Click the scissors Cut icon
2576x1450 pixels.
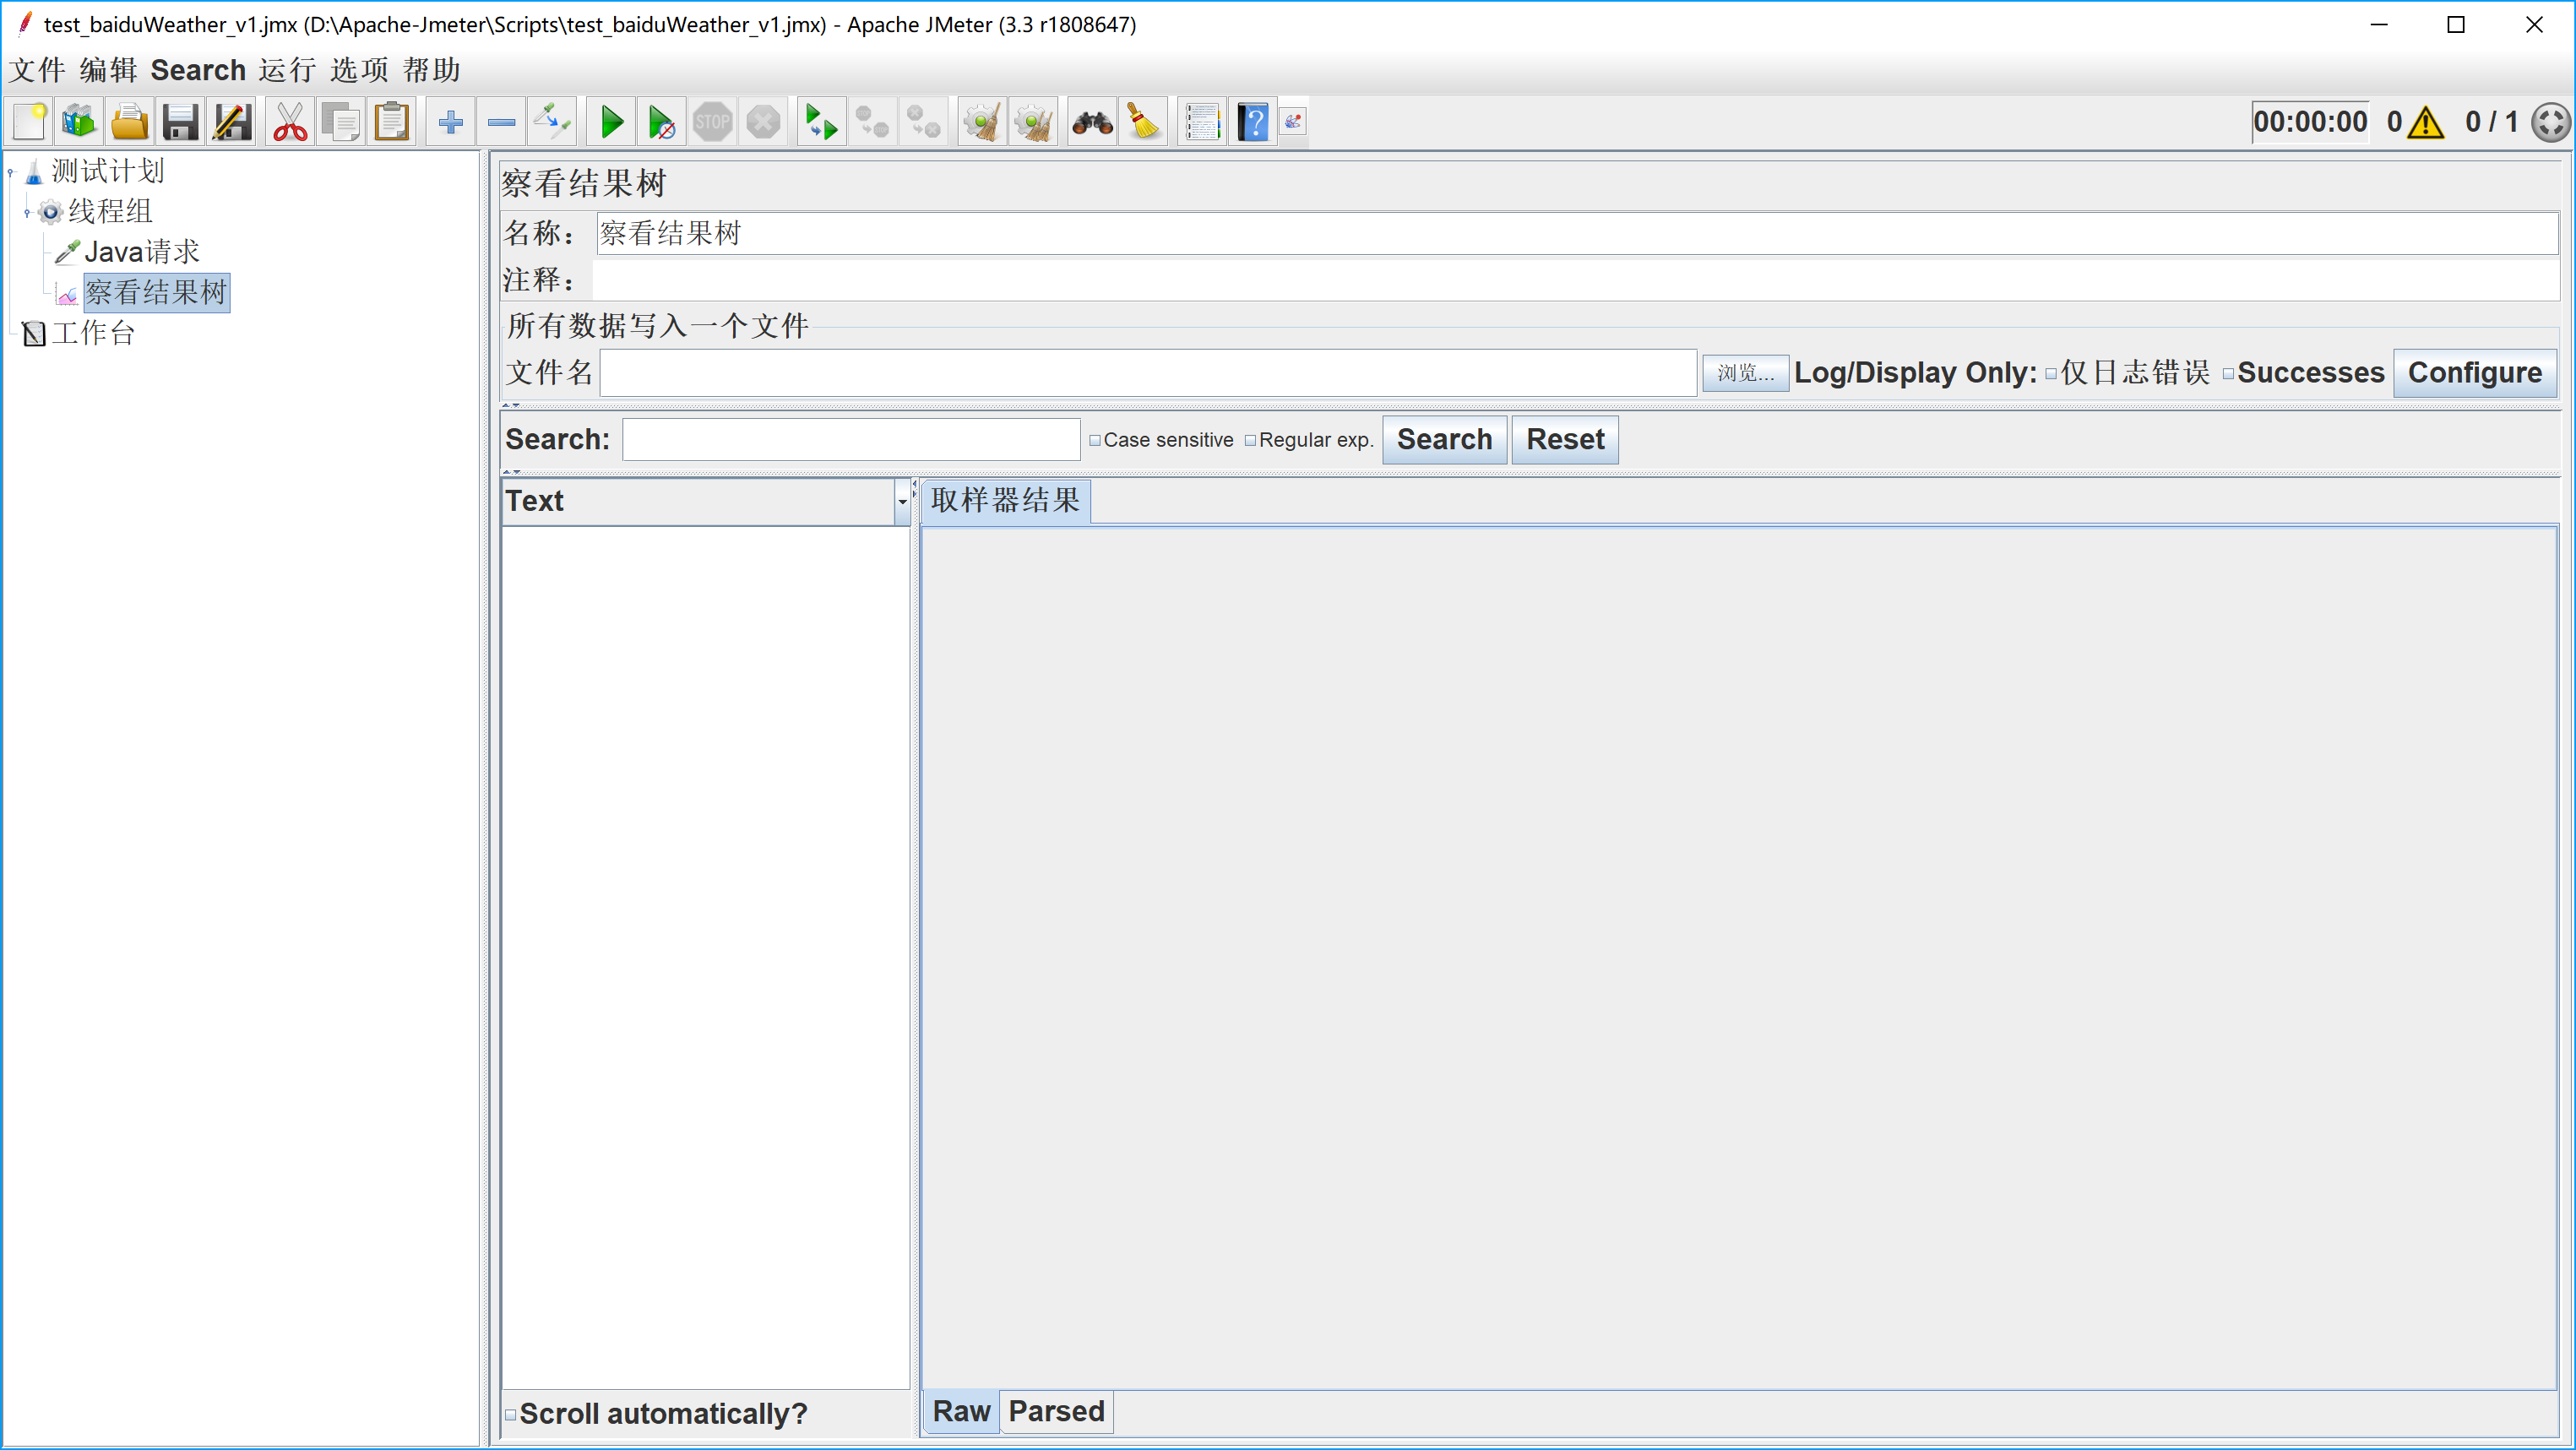290,123
